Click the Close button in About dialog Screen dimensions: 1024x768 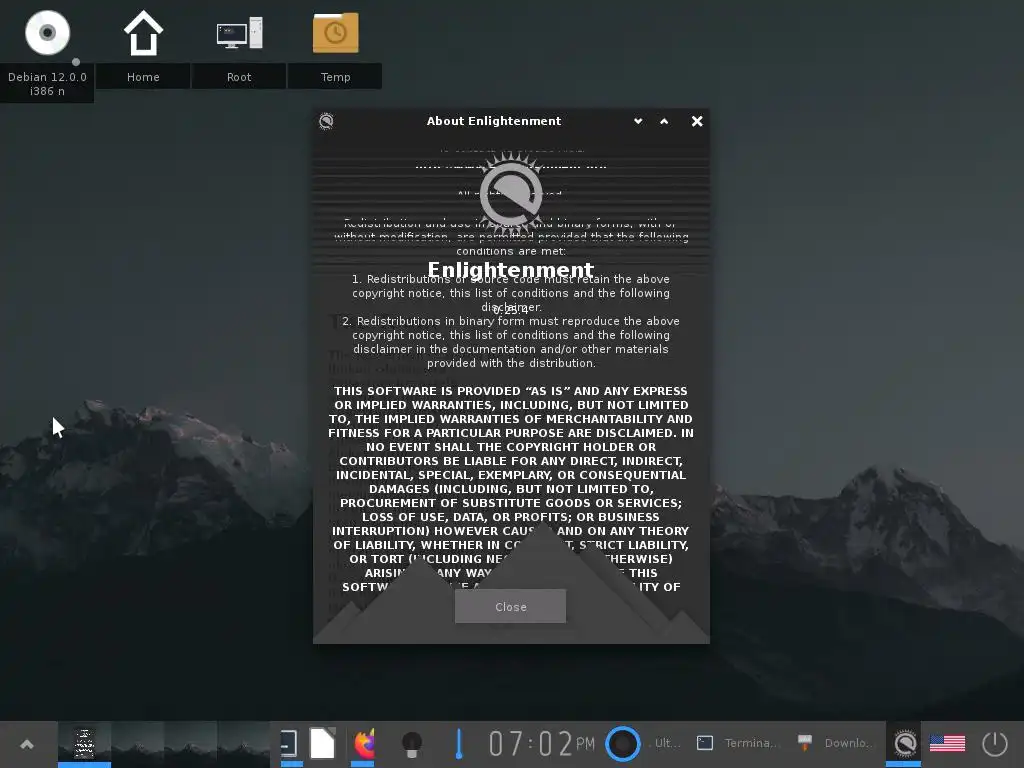pos(511,607)
